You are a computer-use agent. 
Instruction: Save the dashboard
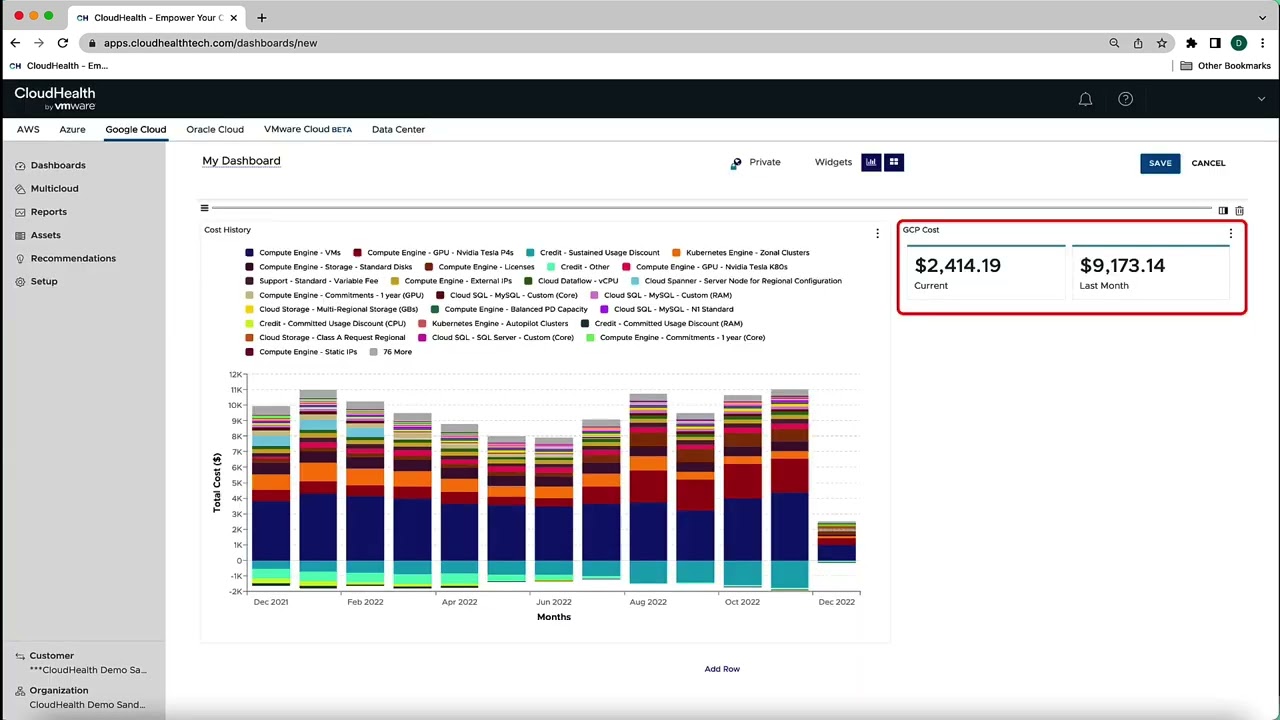[x=1160, y=163]
